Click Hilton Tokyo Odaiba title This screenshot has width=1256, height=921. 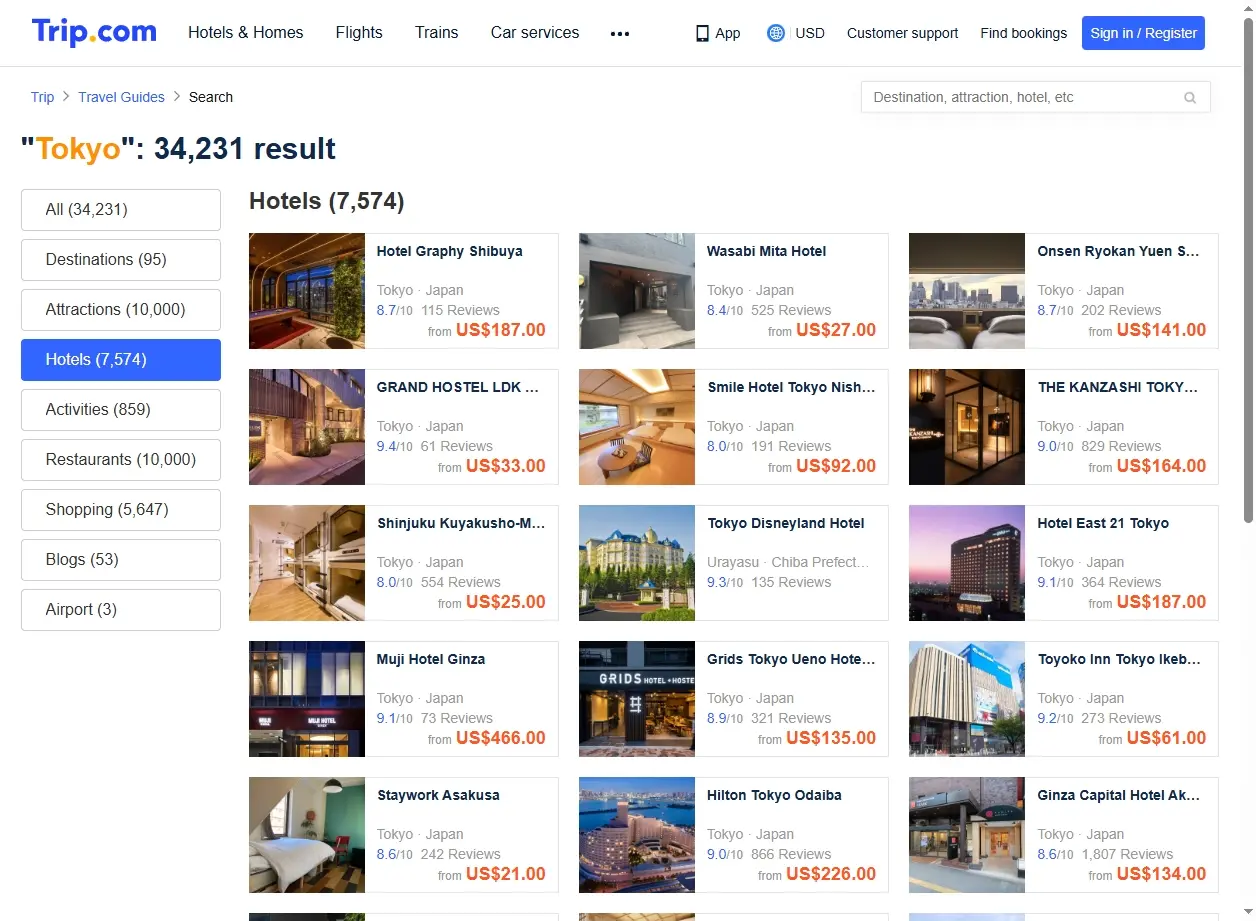pos(774,795)
